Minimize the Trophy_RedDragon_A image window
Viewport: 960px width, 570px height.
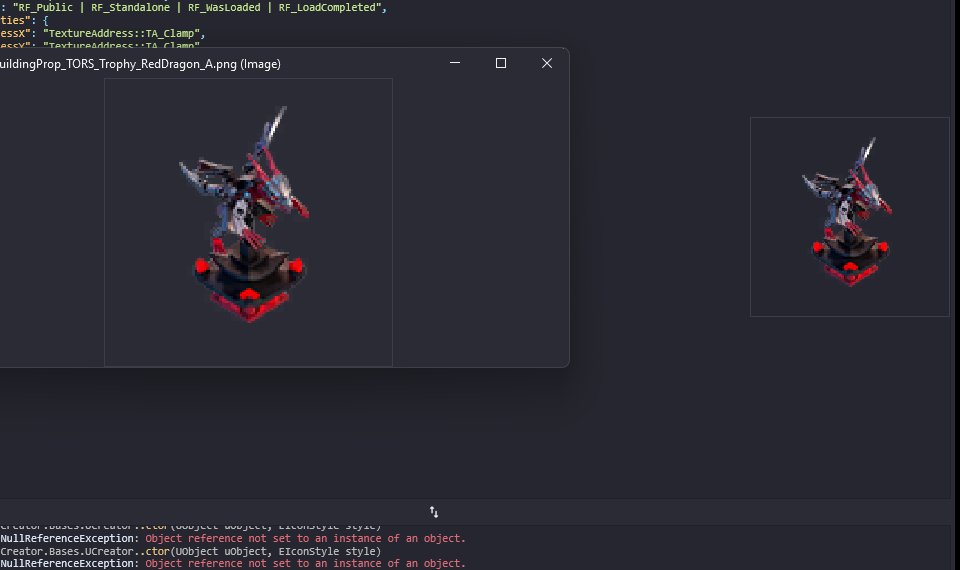(x=455, y=63)
